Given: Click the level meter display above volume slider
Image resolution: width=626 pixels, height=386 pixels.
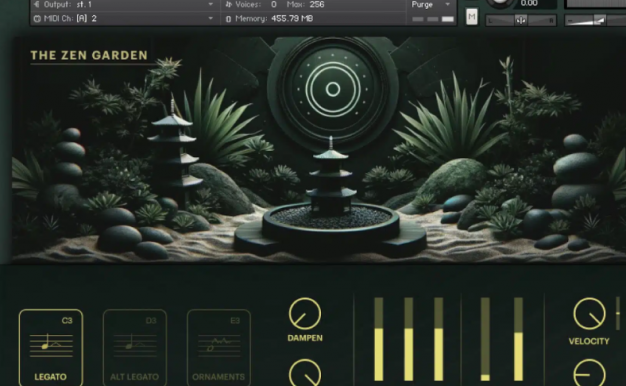Looking at the screenshot, I should coord(596,4).
